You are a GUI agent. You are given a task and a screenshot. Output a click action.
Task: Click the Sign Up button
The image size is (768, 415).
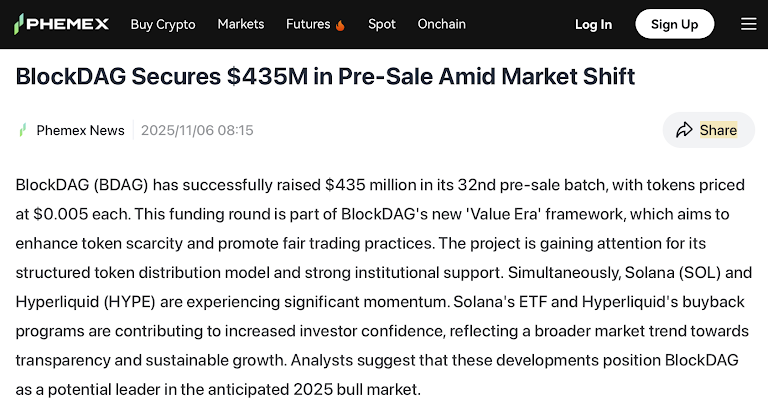click(674, 24)
